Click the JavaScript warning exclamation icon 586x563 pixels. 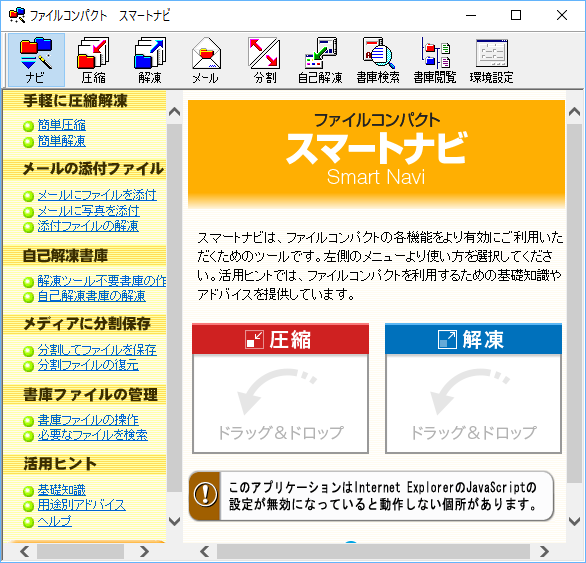click(x=205, y=495)
